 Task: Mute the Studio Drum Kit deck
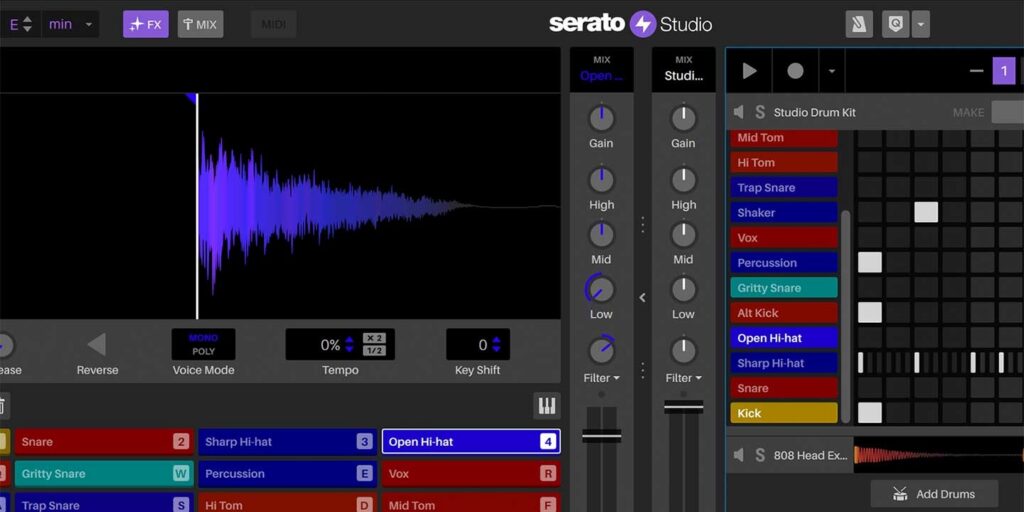pyautogui.click(x=739, y=112)
